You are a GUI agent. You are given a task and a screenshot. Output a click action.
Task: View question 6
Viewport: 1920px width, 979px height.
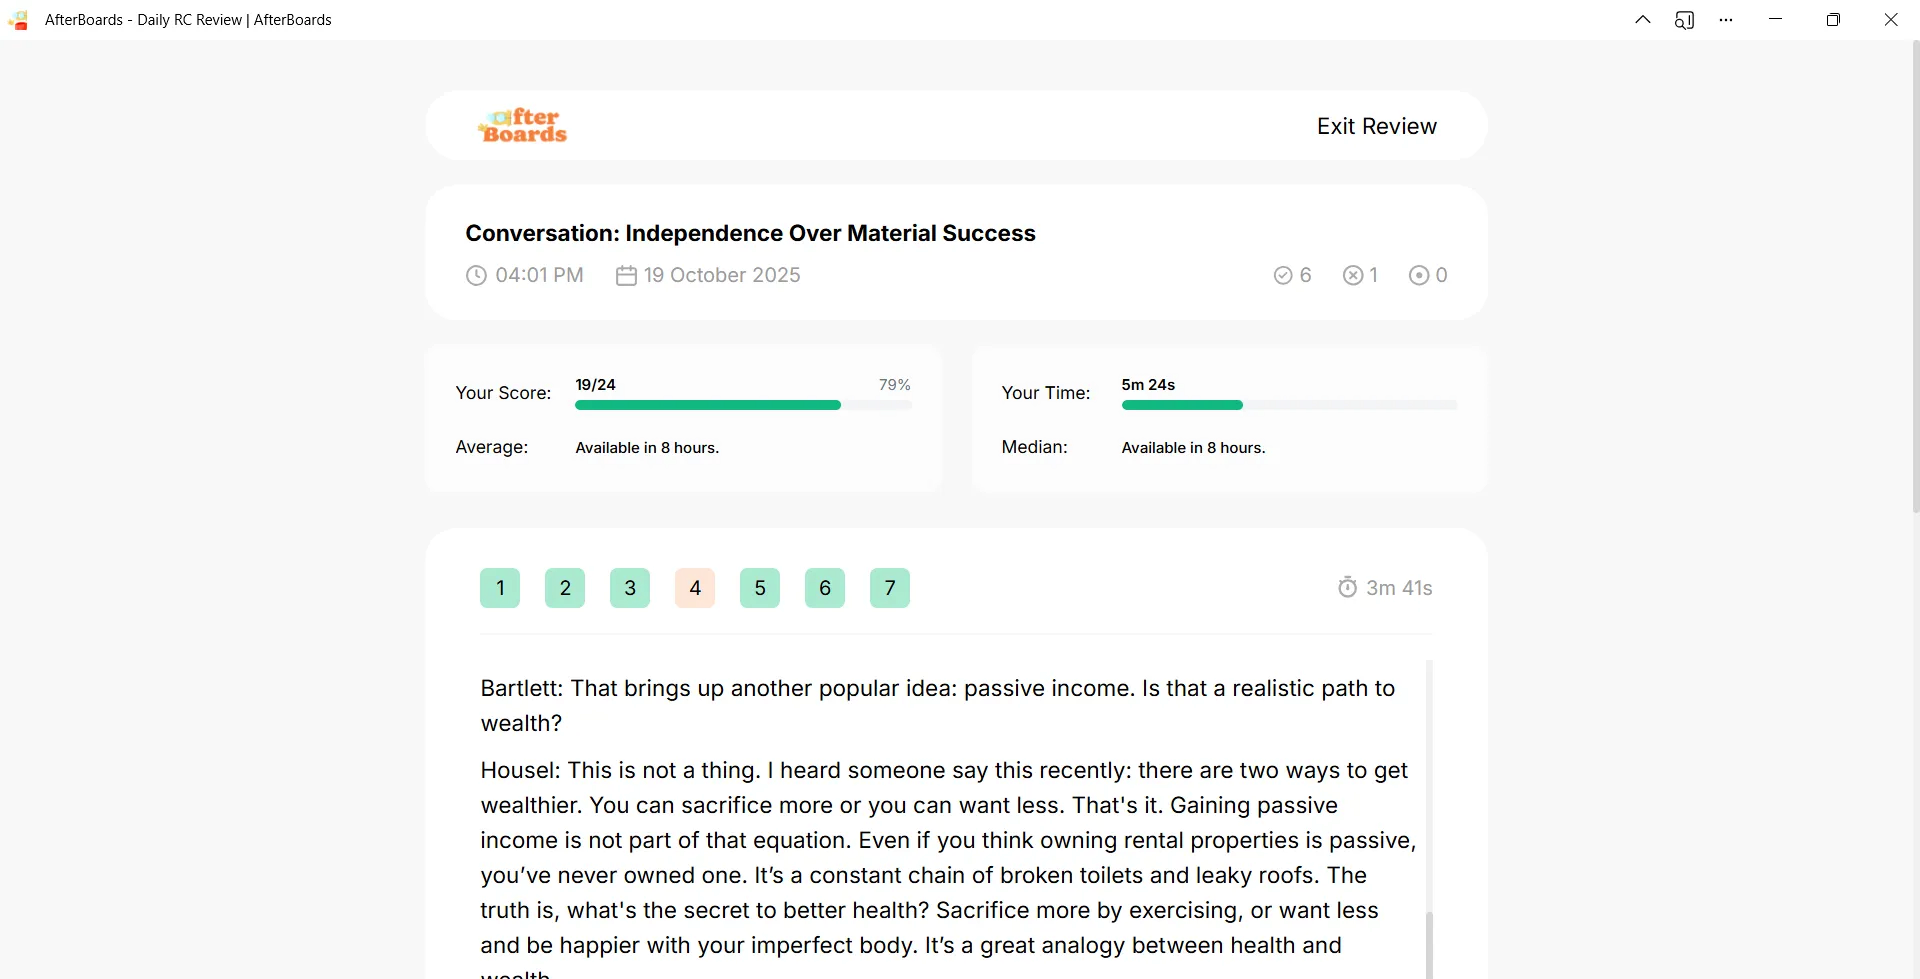click(825, 588)
